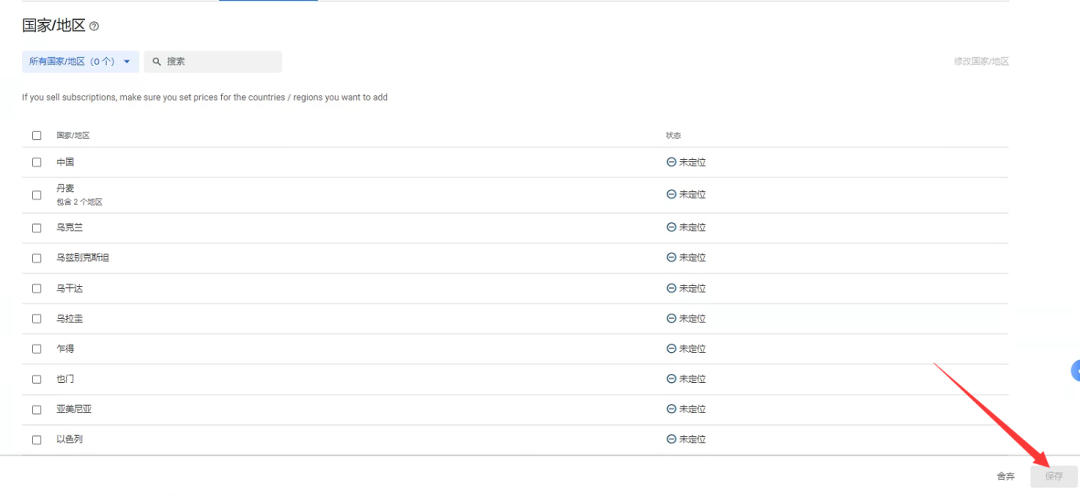Click the status icon in 乌克兰 row
Screen dimensions: 1080x495
pos(671,227)
